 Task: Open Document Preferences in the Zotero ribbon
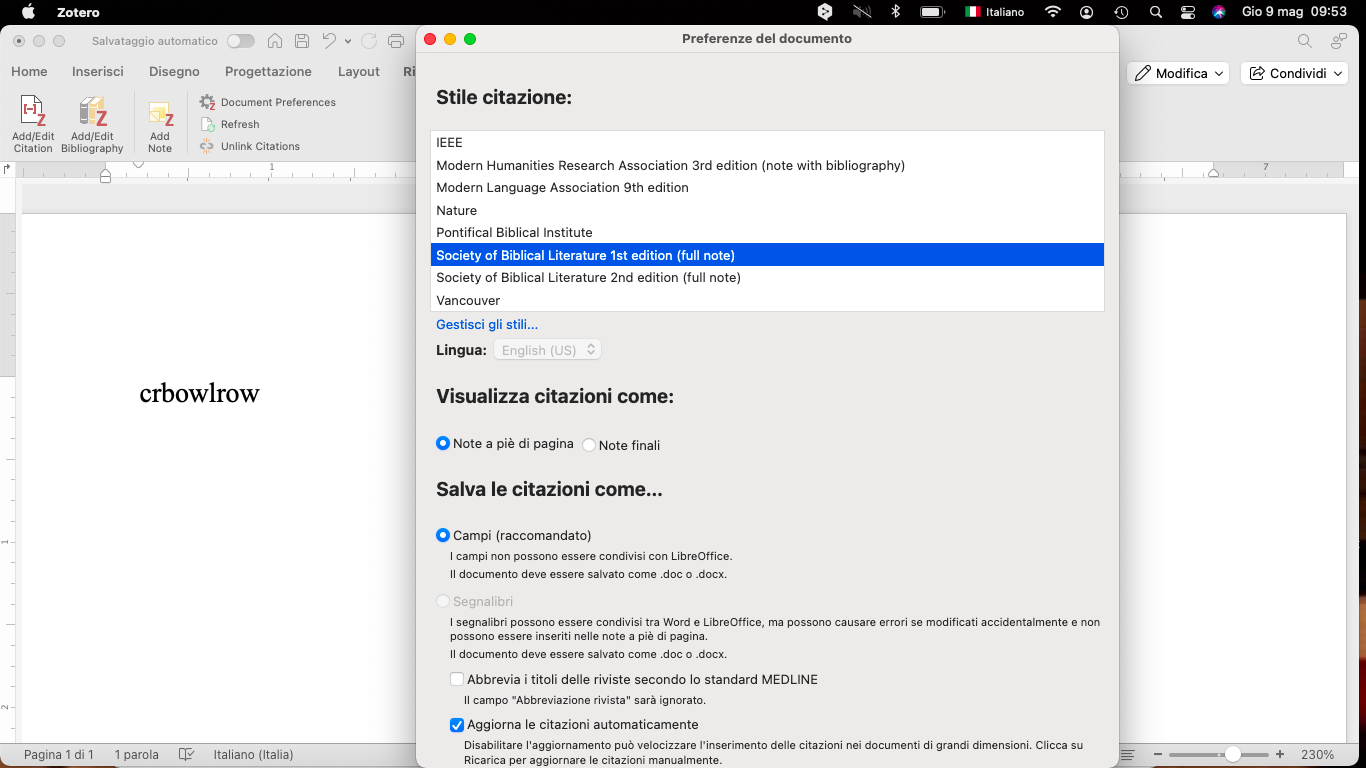267,102
